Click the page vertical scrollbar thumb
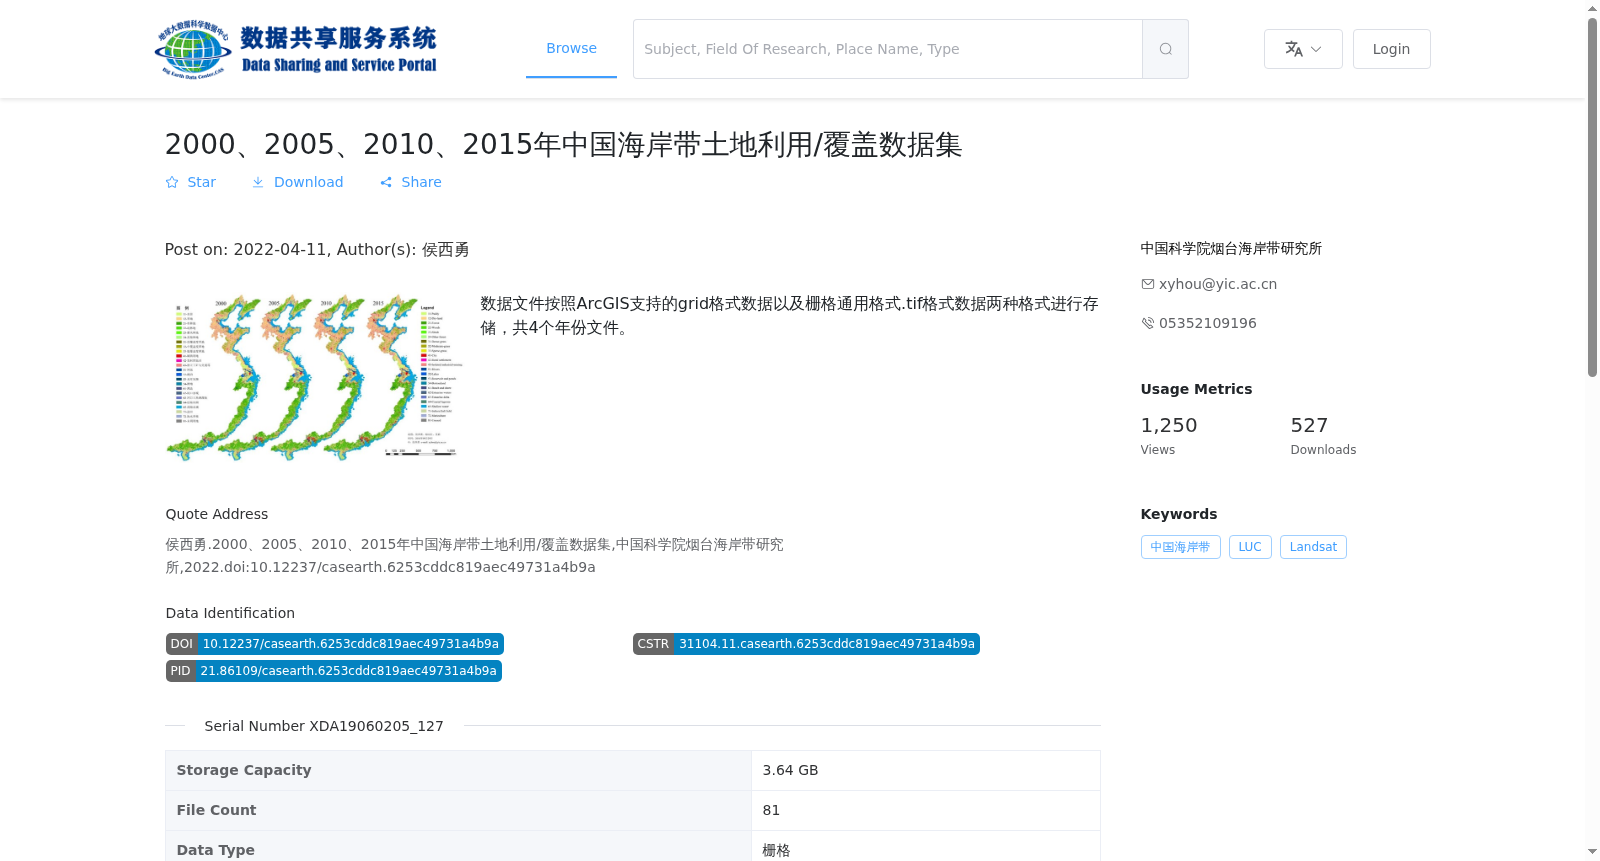Viewport: 1600px width, 861px height. (1592, 198)
